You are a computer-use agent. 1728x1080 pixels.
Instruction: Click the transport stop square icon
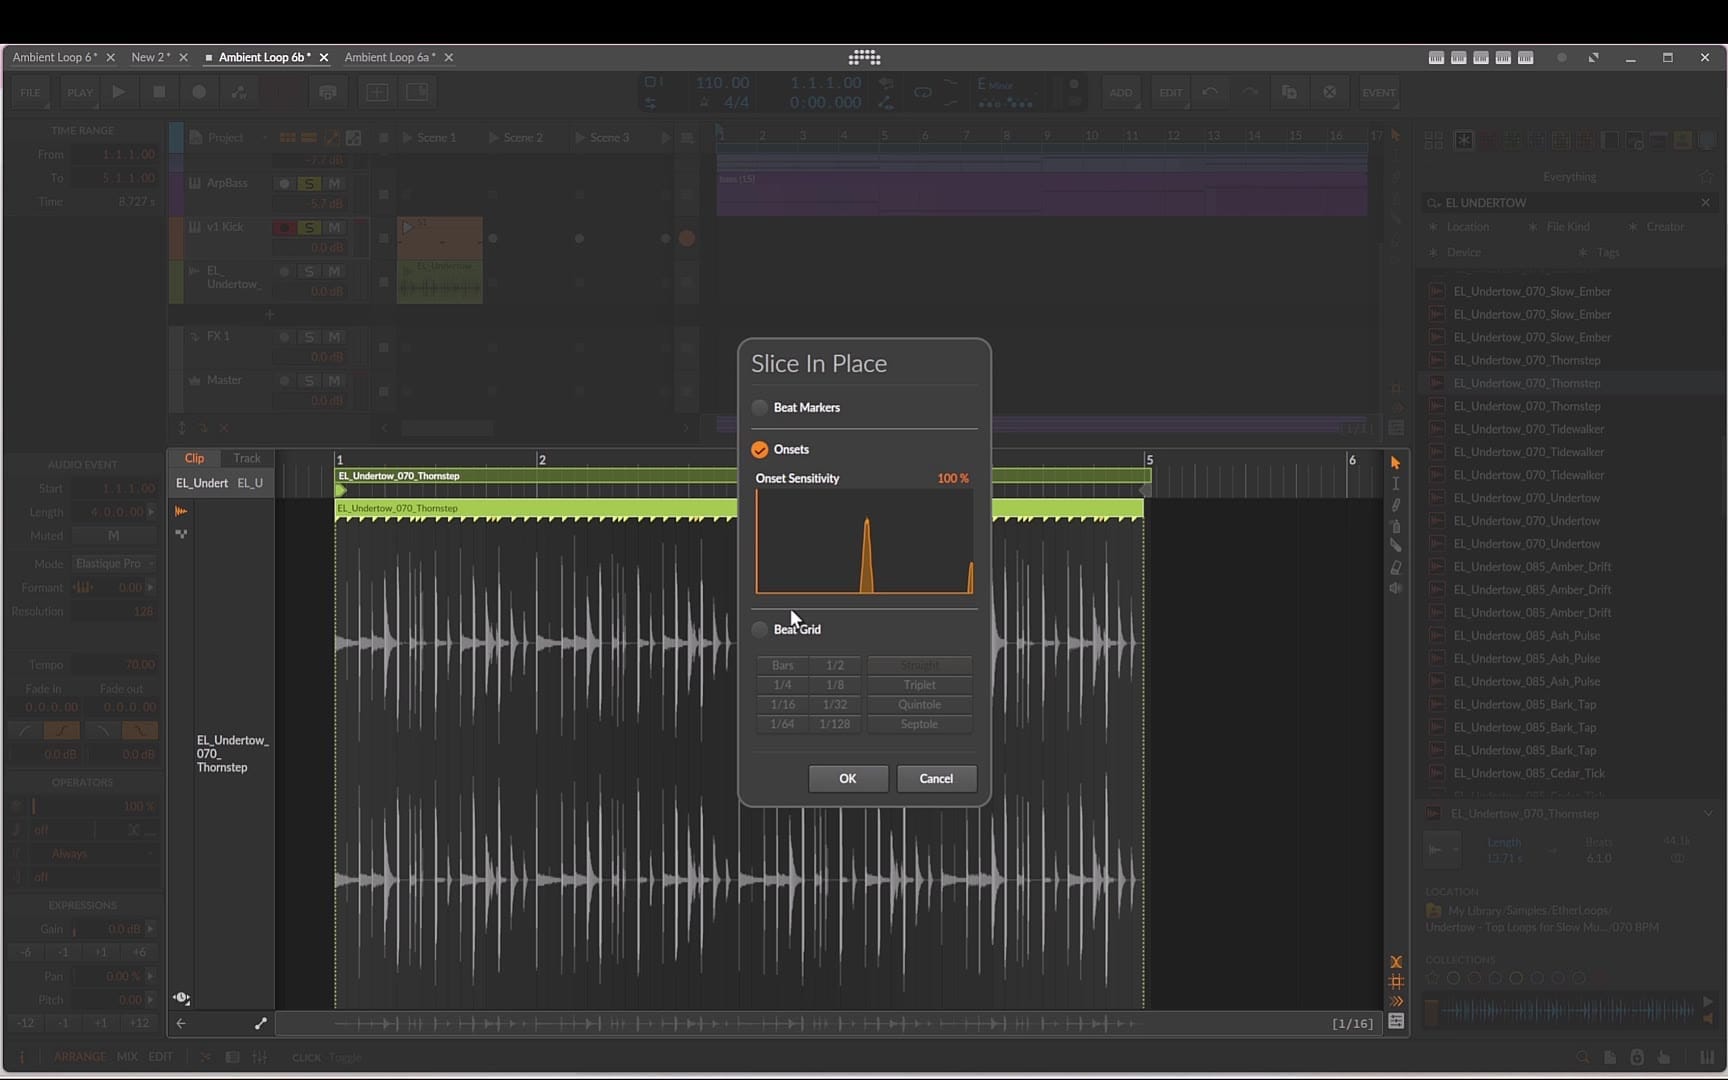[x=159, y=92]
